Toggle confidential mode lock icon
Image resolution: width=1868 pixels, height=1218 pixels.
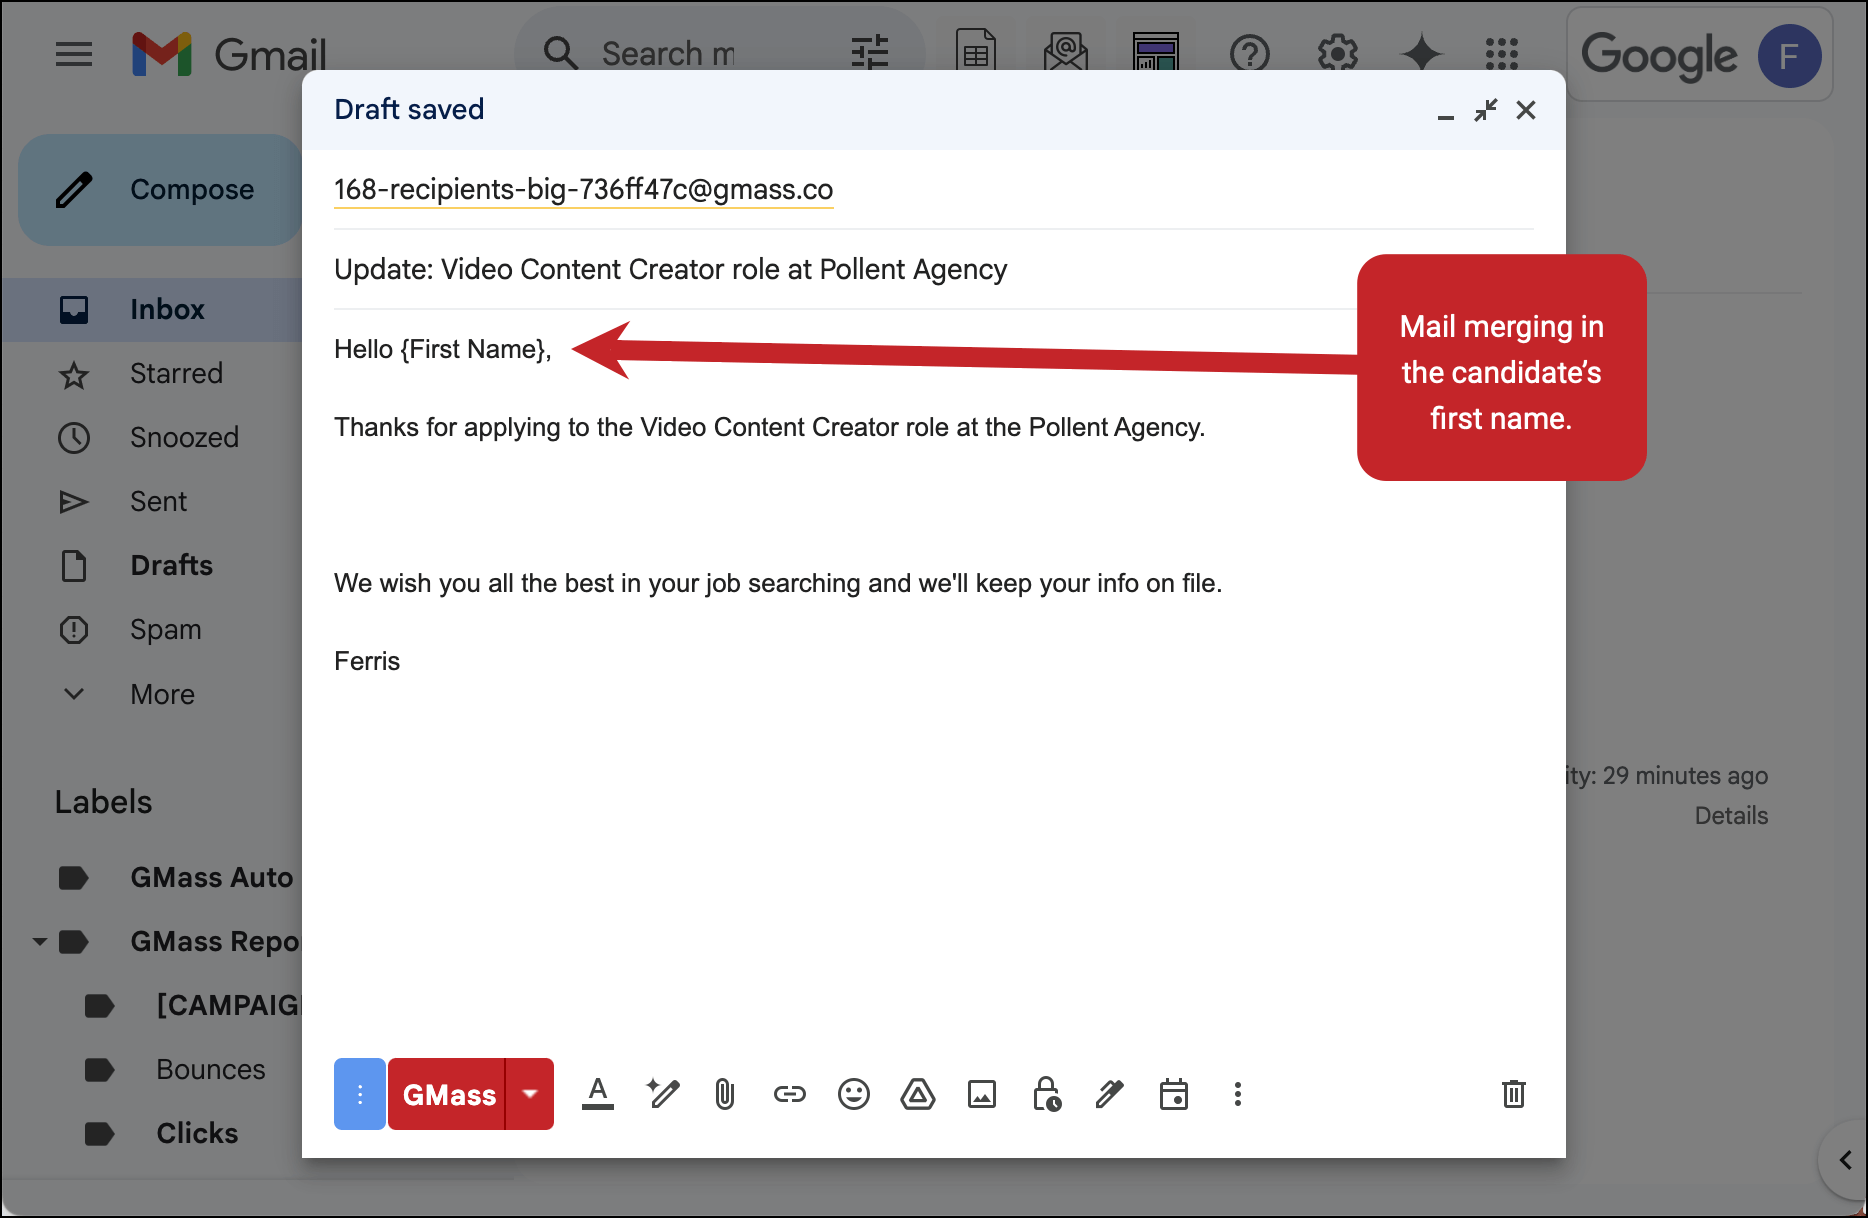1046,1094
